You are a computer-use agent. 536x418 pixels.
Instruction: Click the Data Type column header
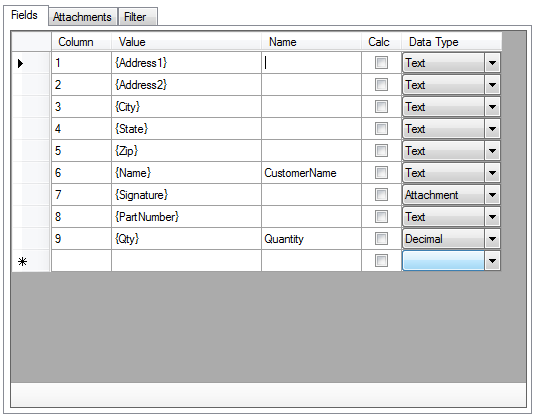pos(452,42)
